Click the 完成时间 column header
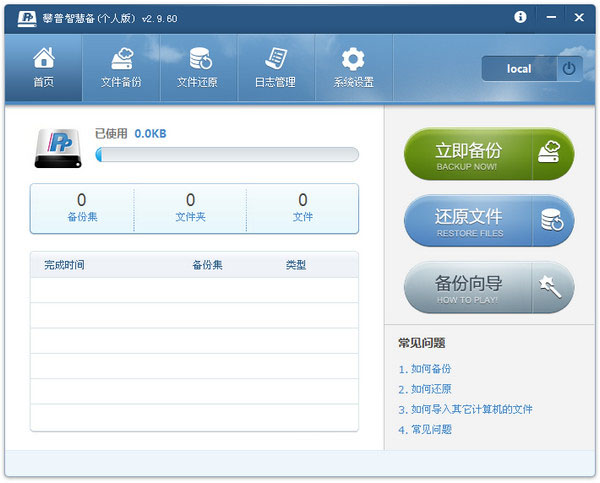 [x=64, y=265]
